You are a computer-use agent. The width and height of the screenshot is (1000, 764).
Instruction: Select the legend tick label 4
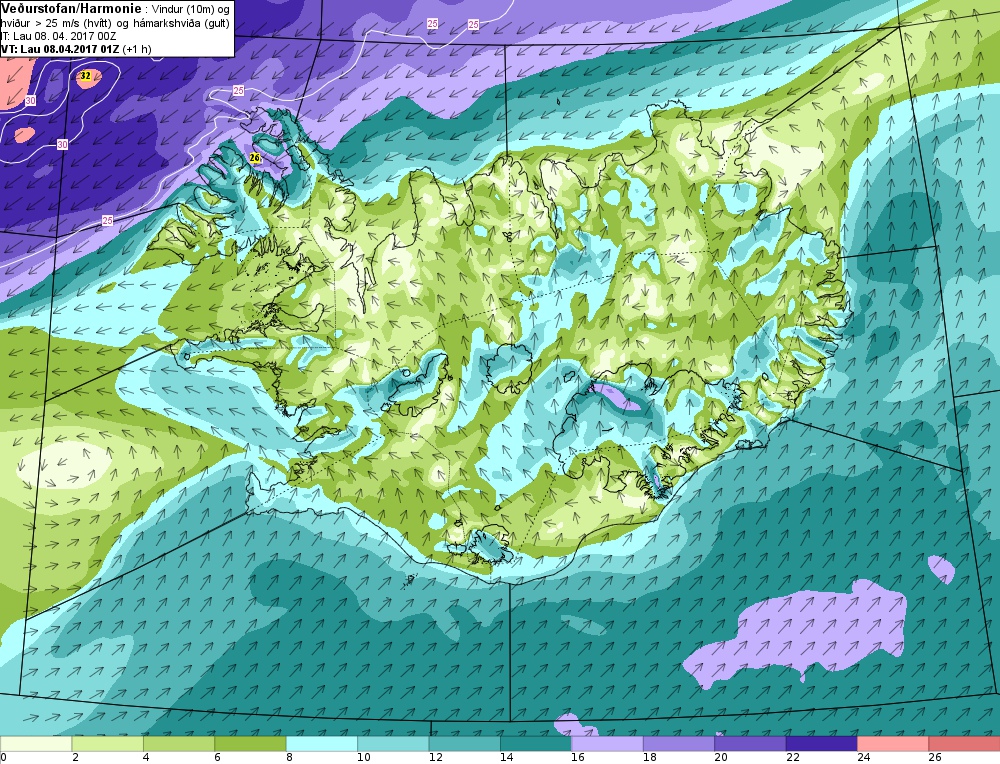pos(147,757)
